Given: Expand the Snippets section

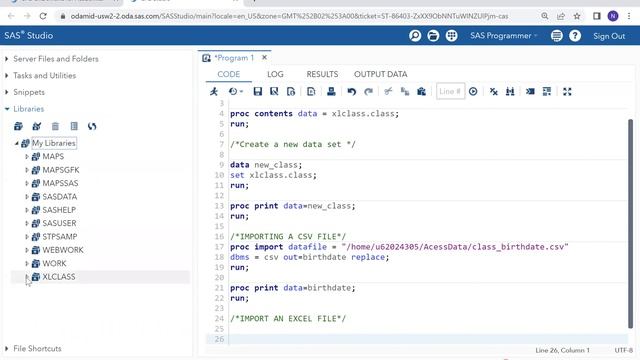Looking at the screenshot, I should (x=7, y=92).
